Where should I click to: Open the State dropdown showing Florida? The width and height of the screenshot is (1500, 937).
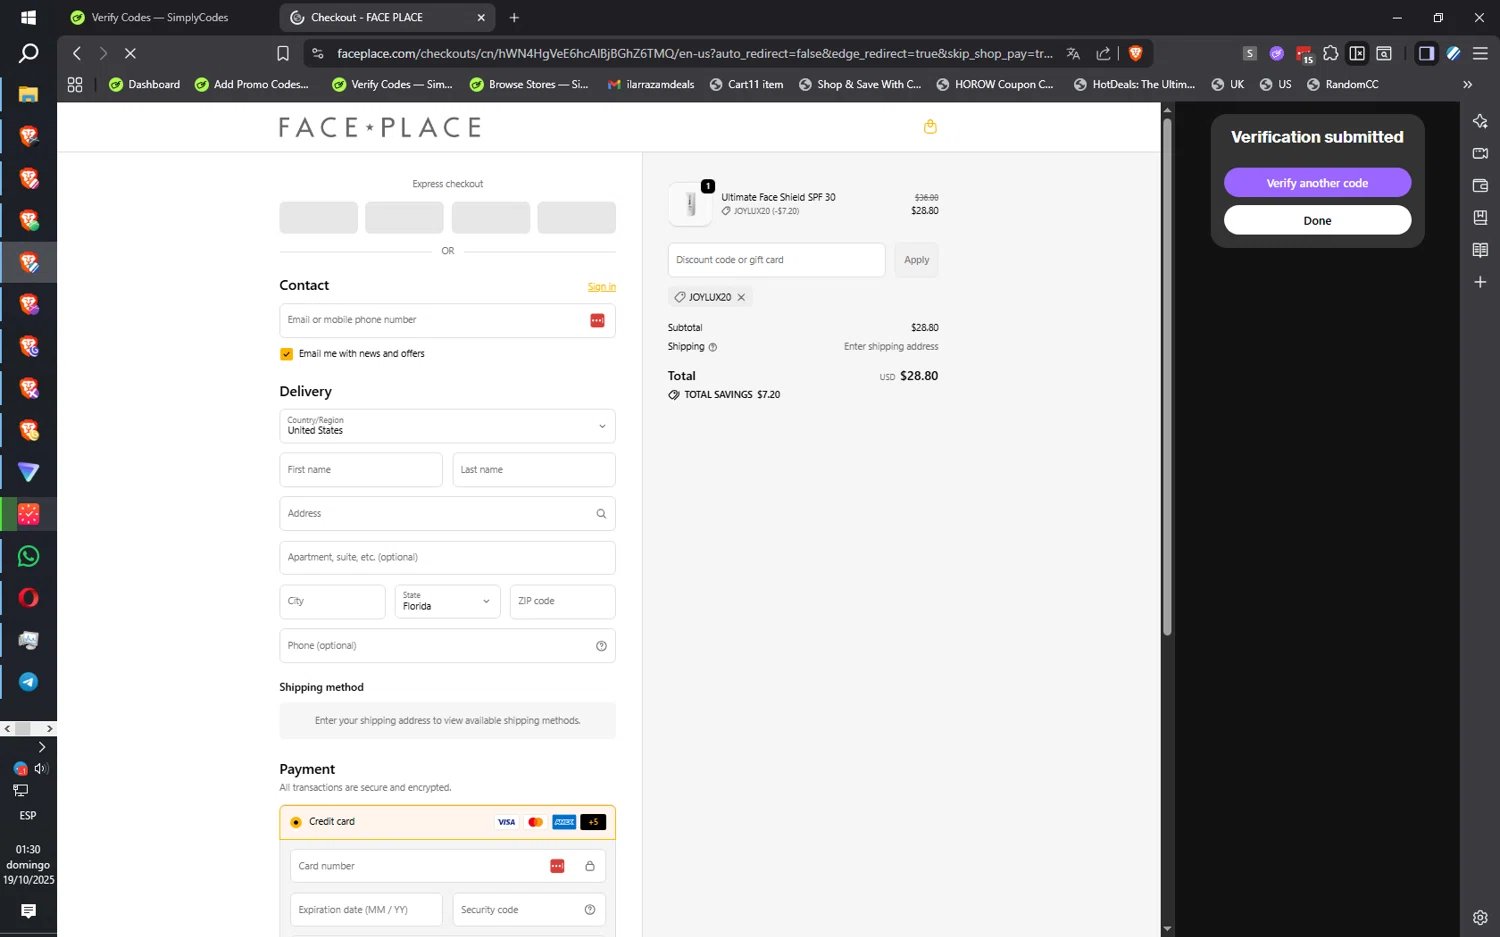[447, 602]
